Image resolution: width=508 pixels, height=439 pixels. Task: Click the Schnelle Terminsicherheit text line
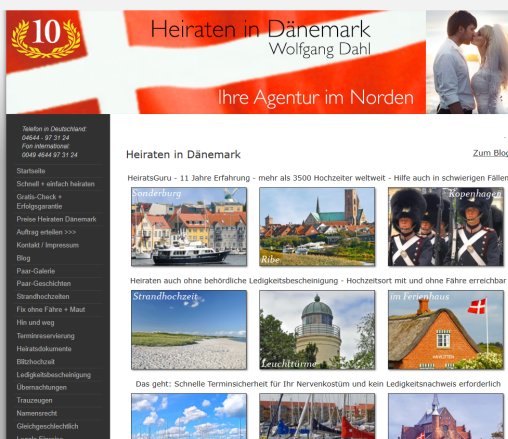(318, 384)
